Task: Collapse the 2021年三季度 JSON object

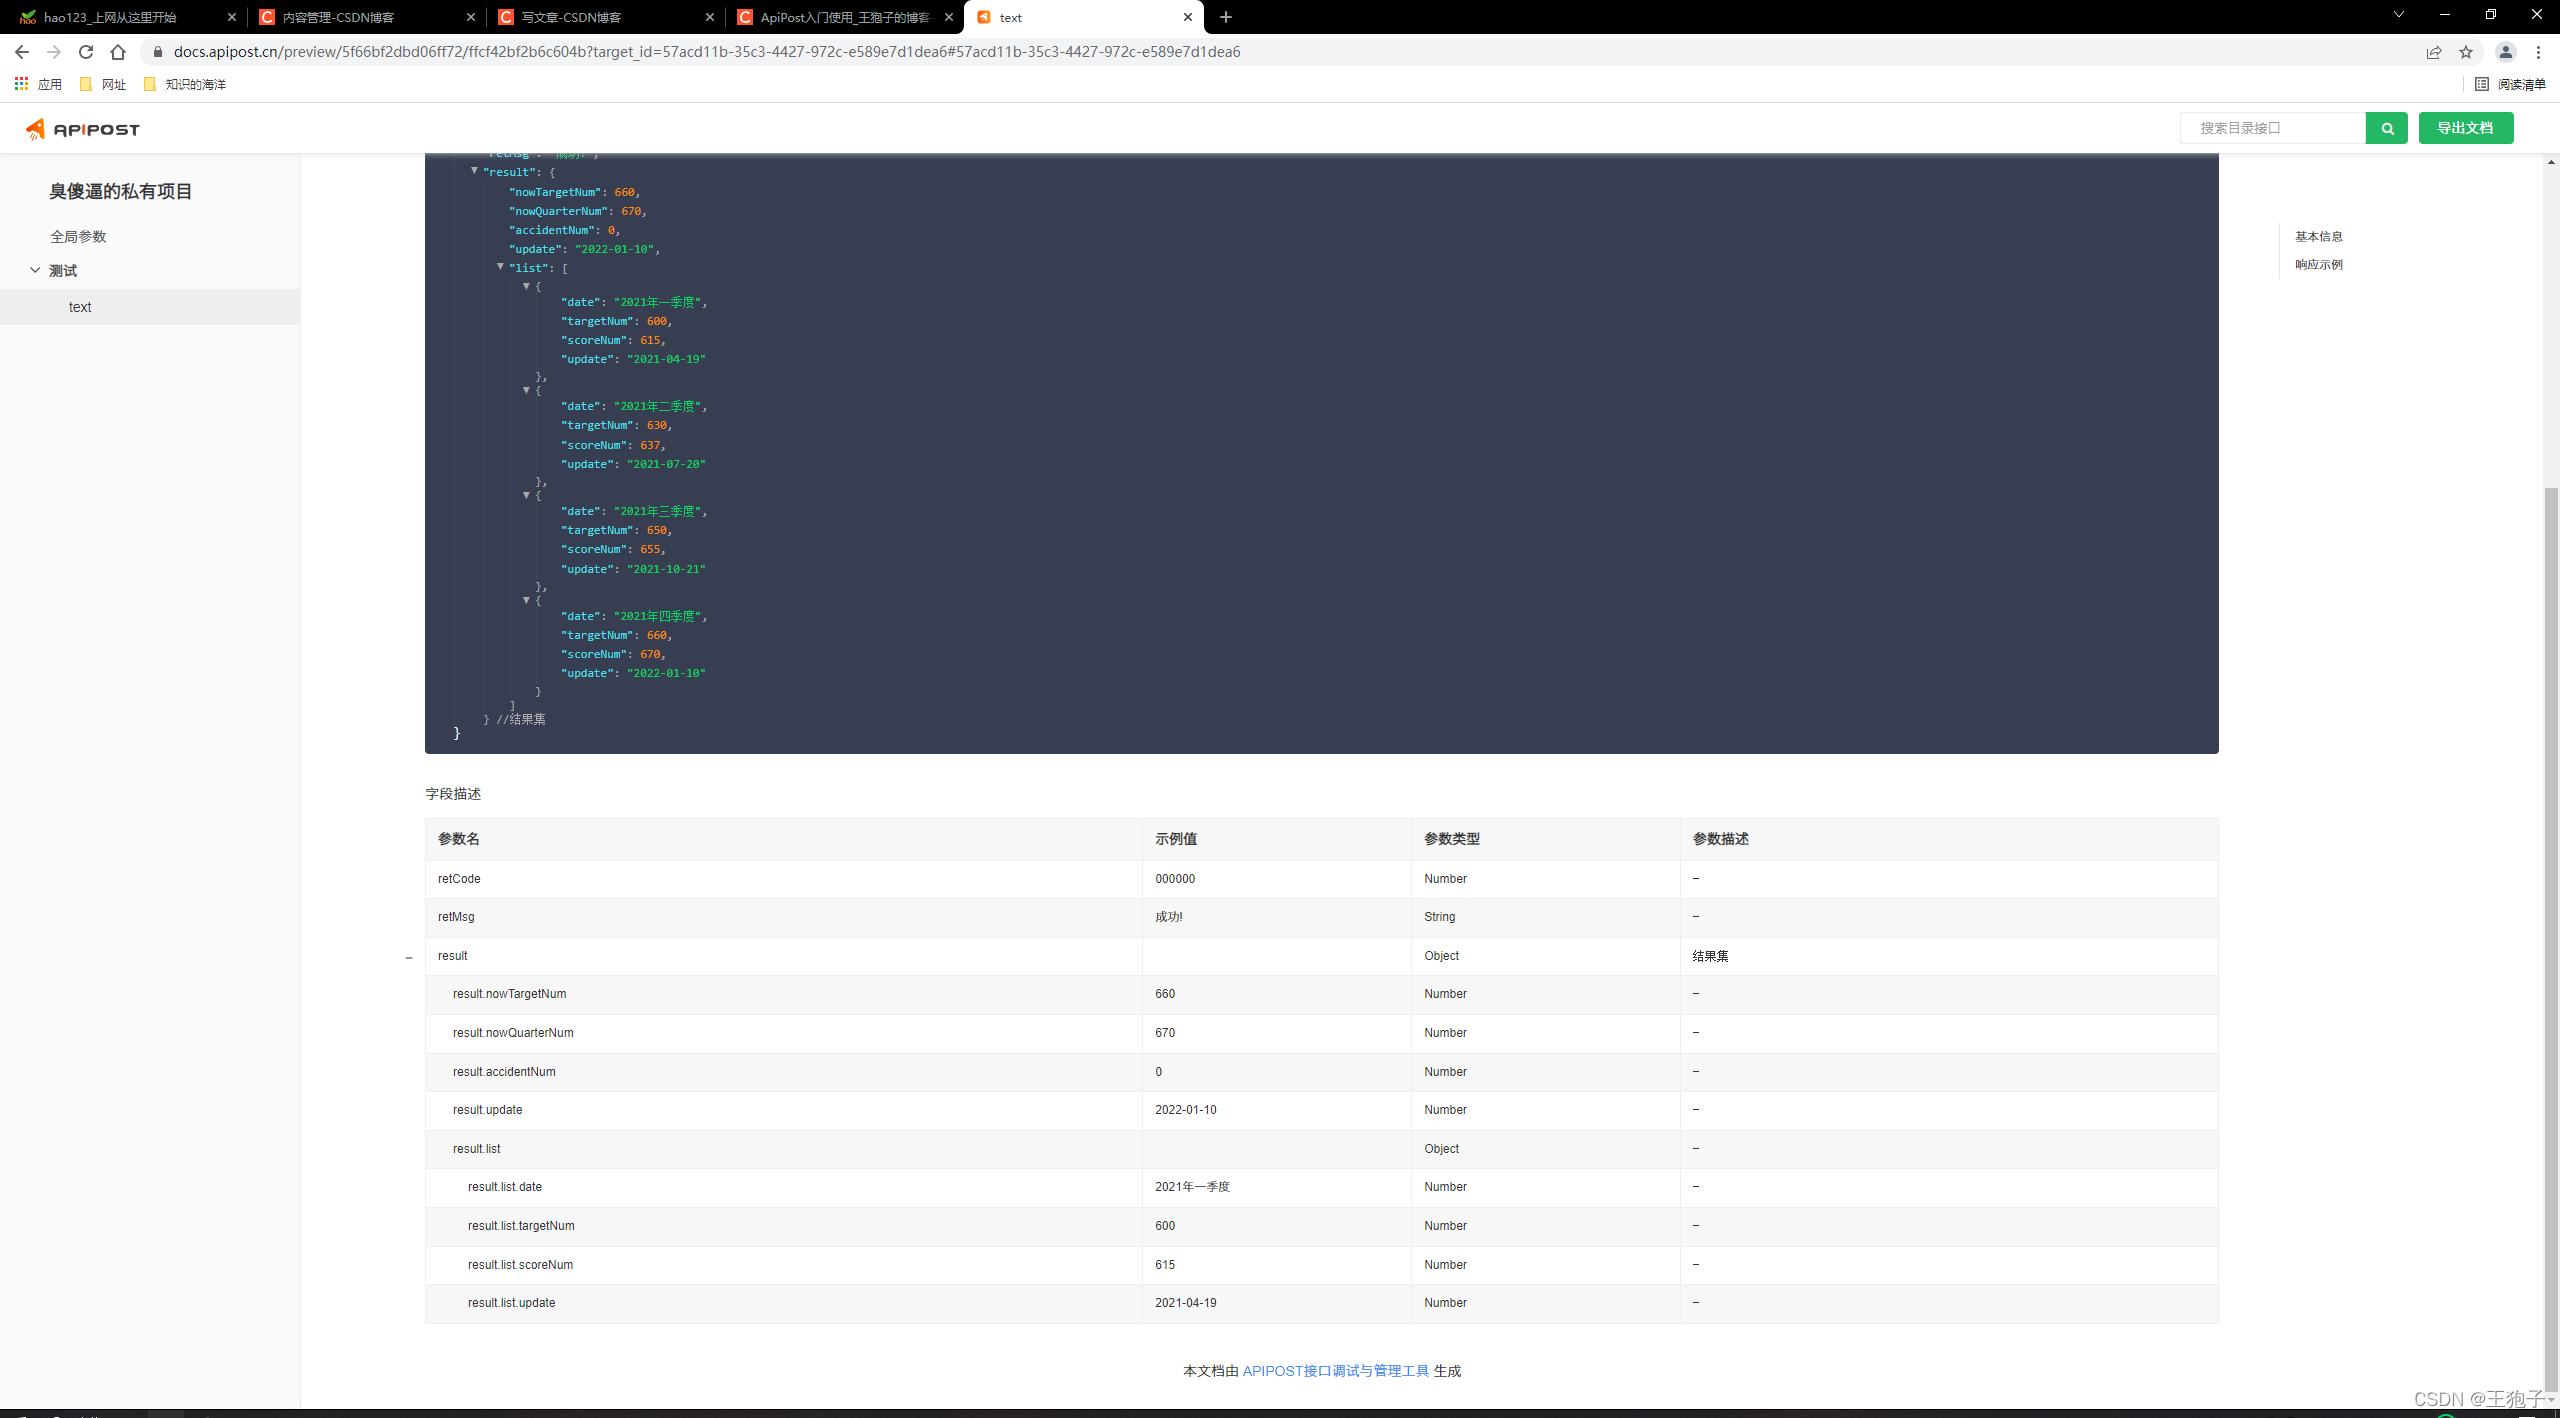Action: point(526,495)
